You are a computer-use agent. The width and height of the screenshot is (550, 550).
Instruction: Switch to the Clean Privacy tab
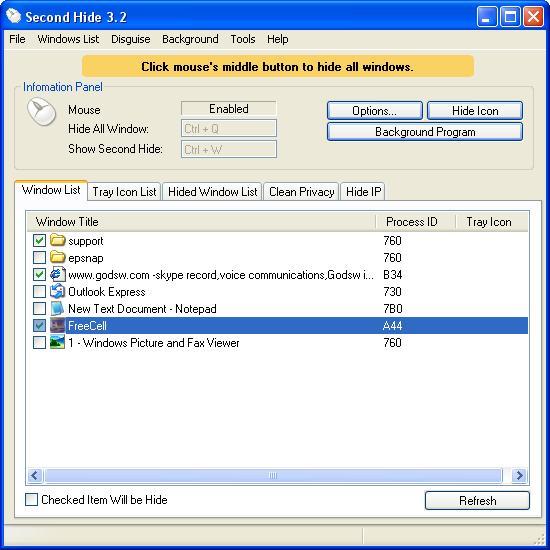pos(301,192)
